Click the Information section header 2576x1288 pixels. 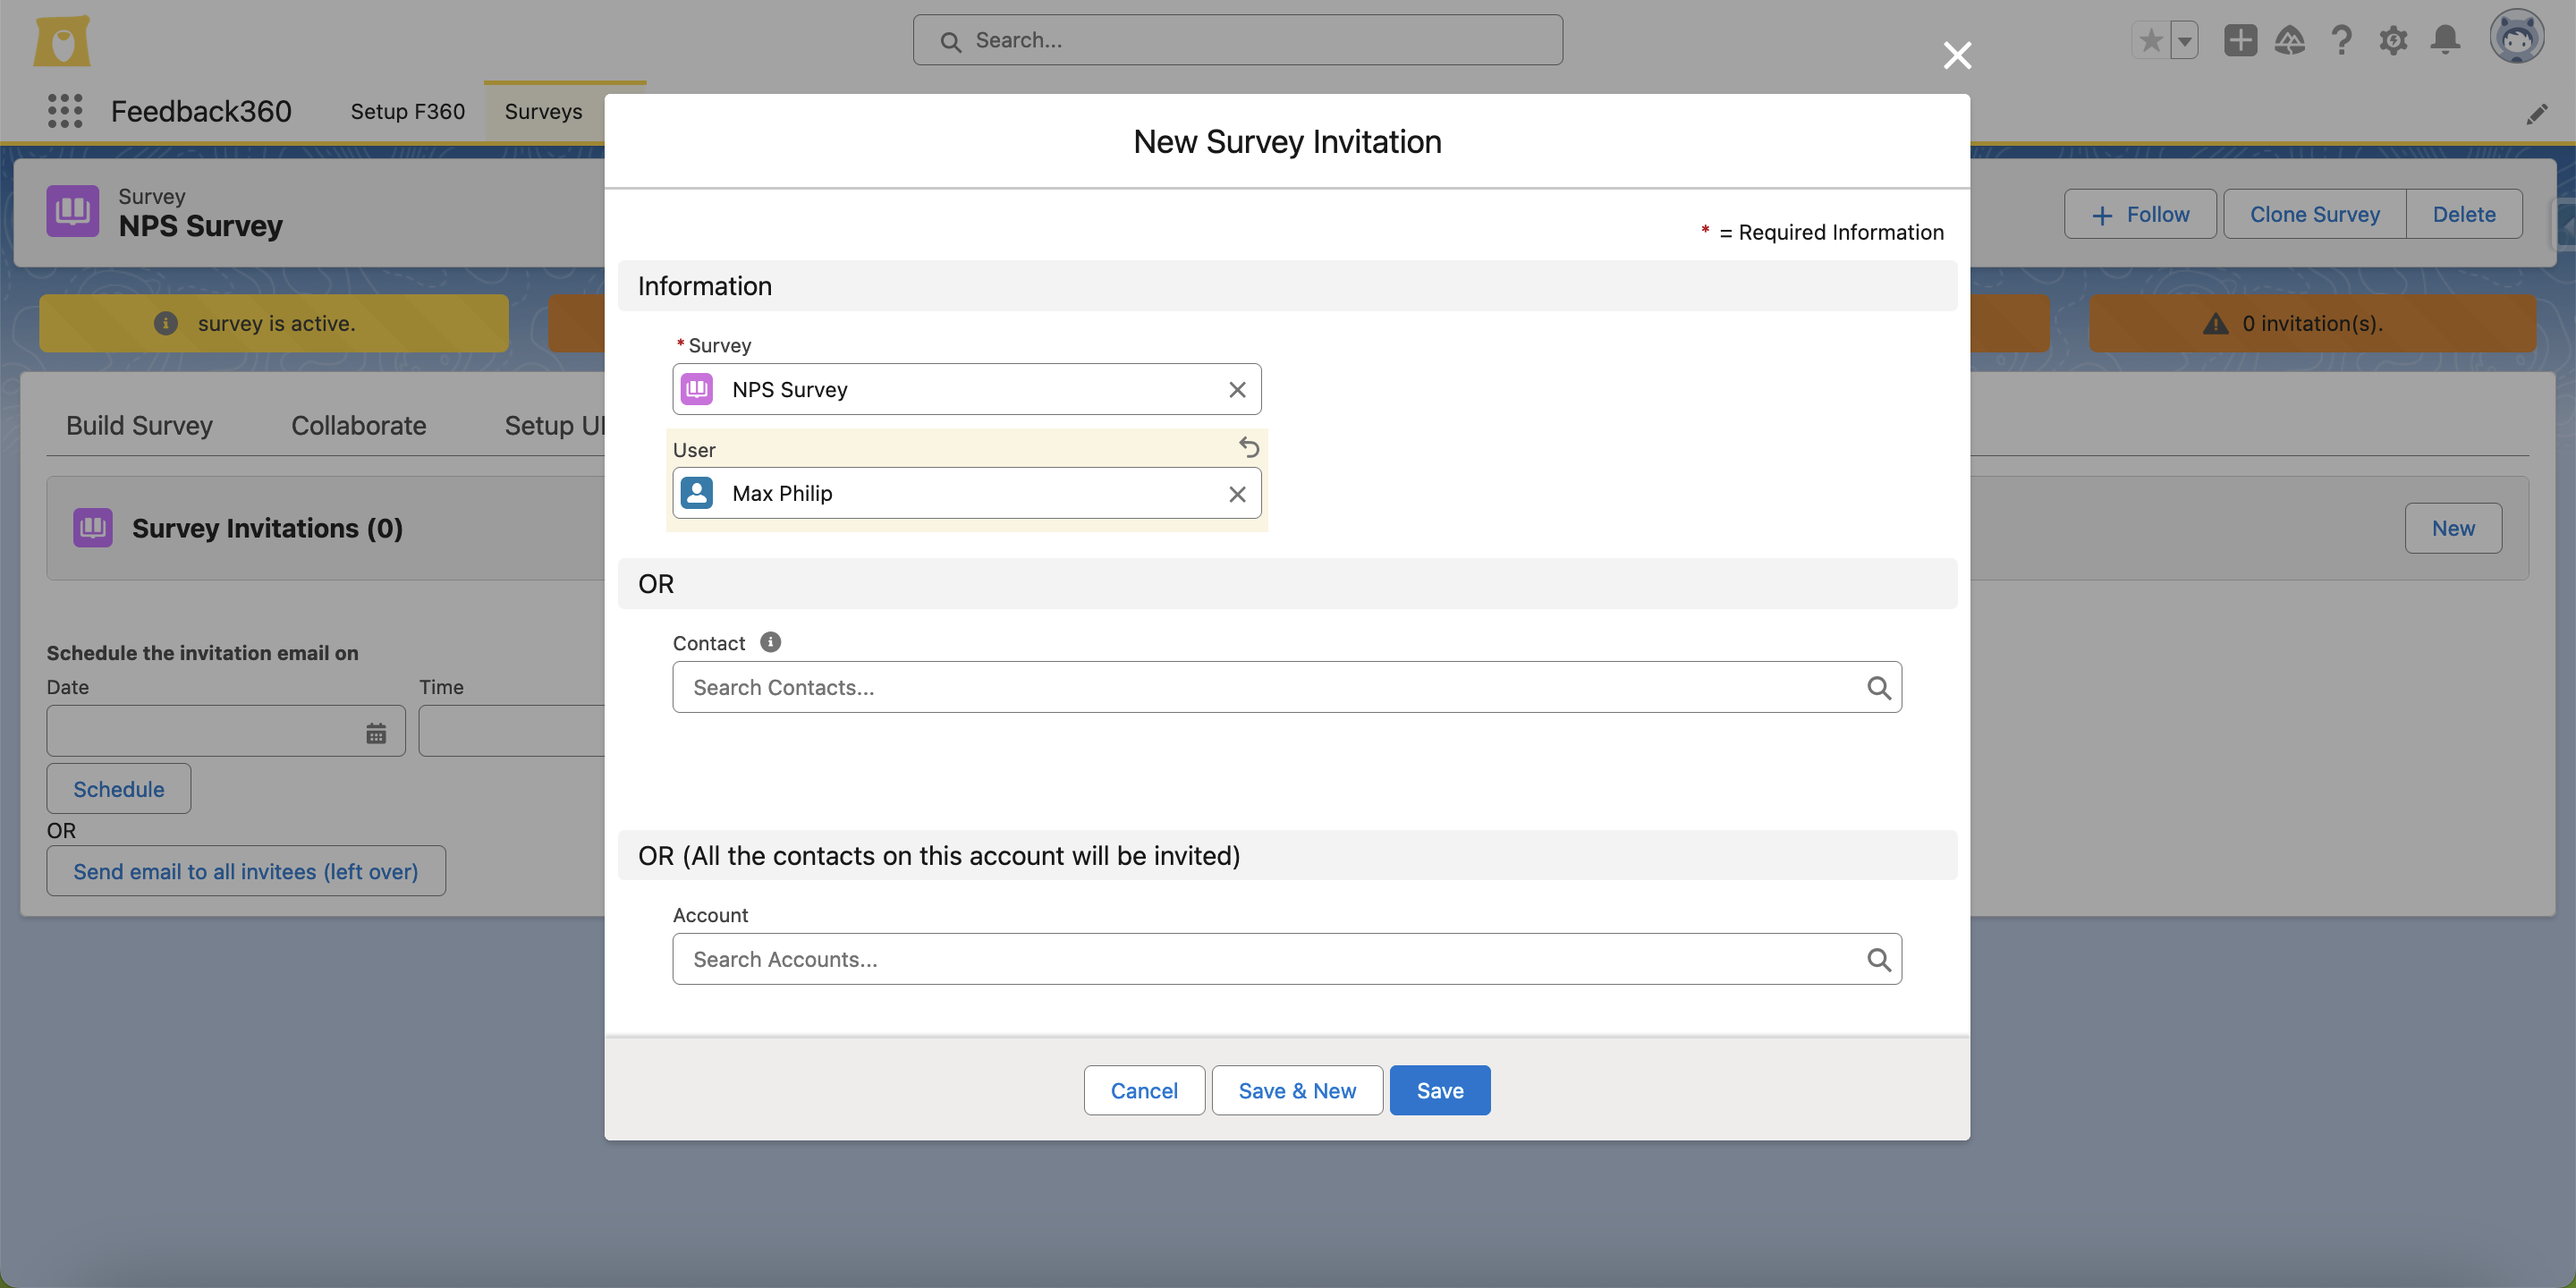click(1287, 286)
